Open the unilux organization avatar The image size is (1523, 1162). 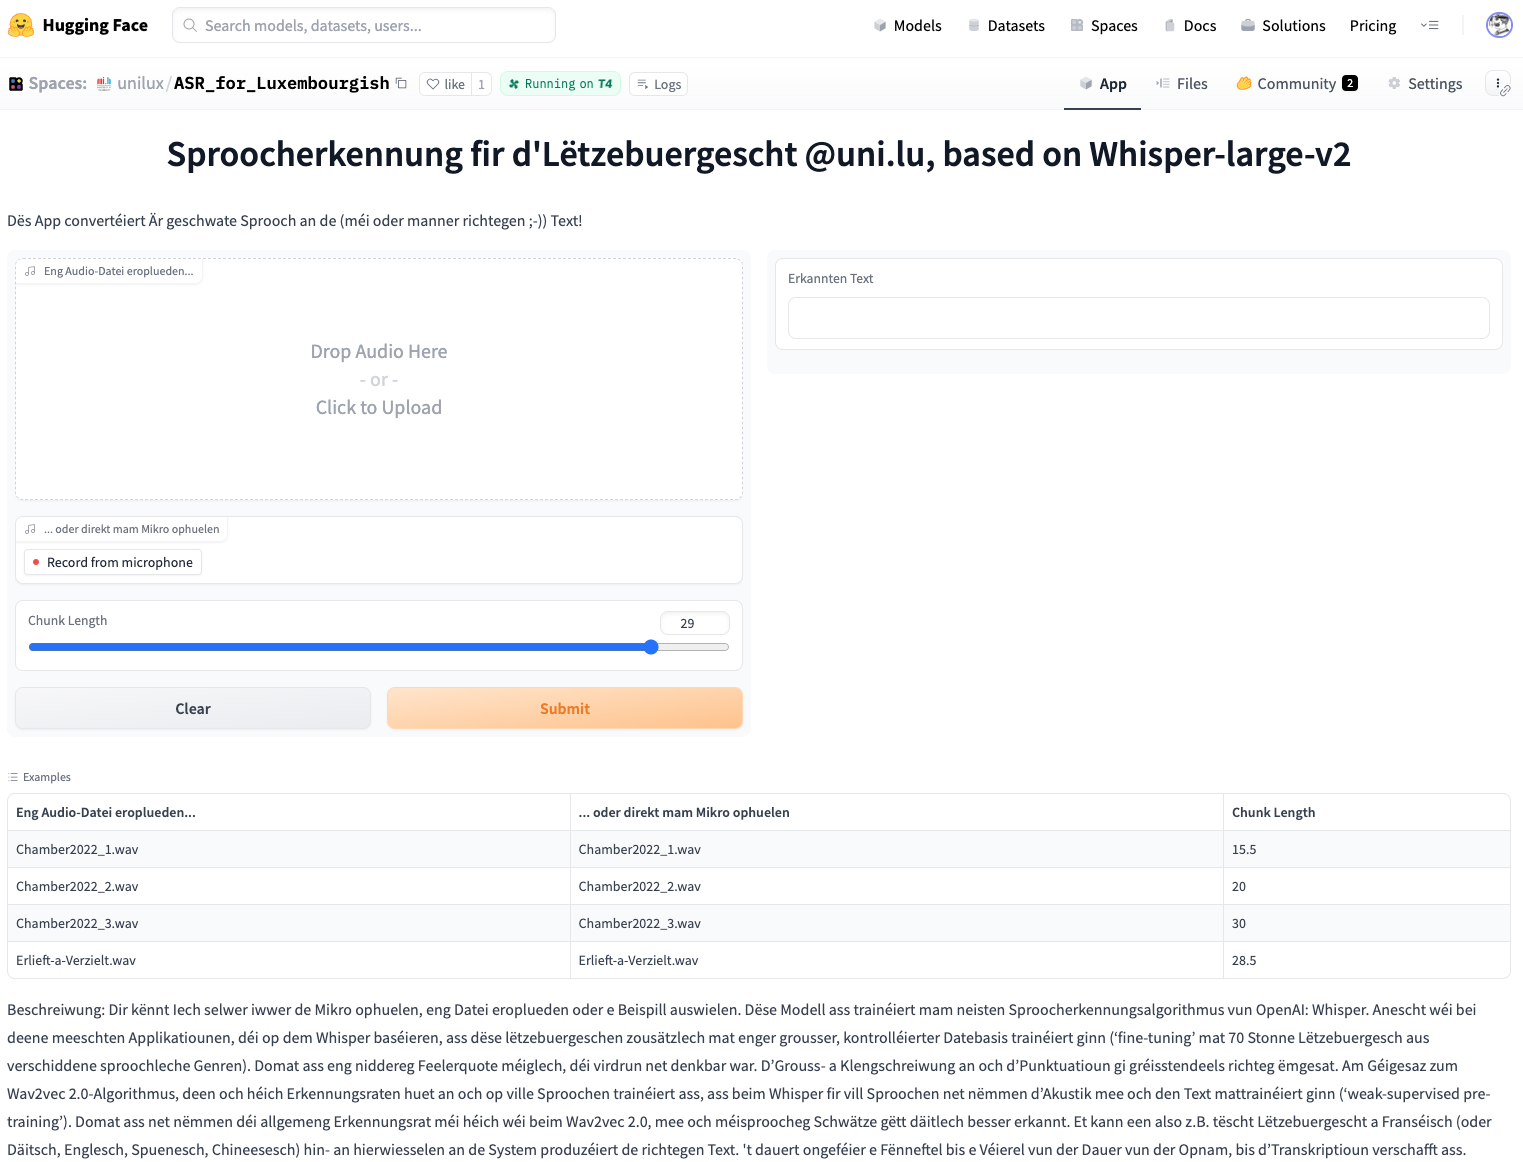coord(104,84)
